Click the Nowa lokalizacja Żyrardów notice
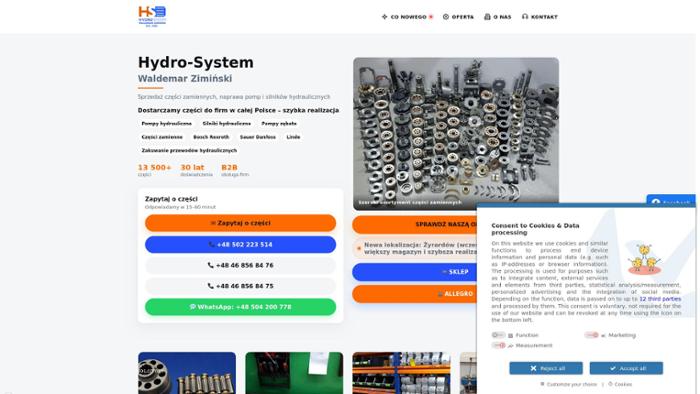 click(x=414, y=249)
